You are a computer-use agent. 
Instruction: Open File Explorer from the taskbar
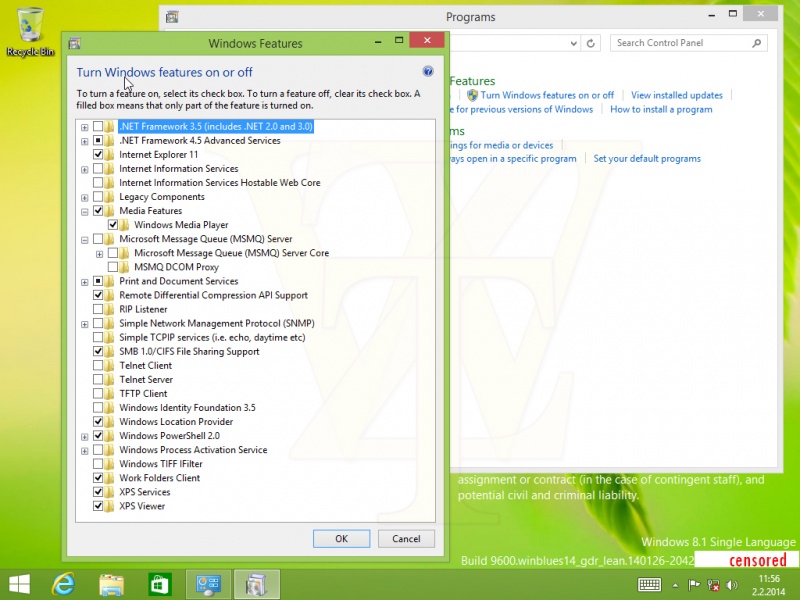[112, 584]
